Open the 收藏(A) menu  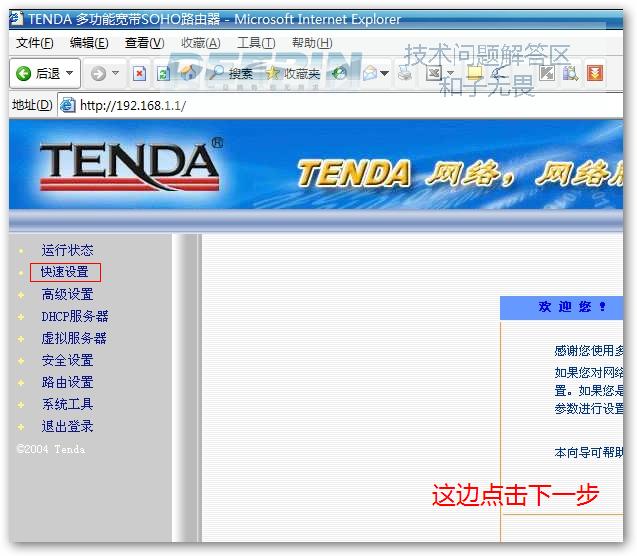(200, 43)
